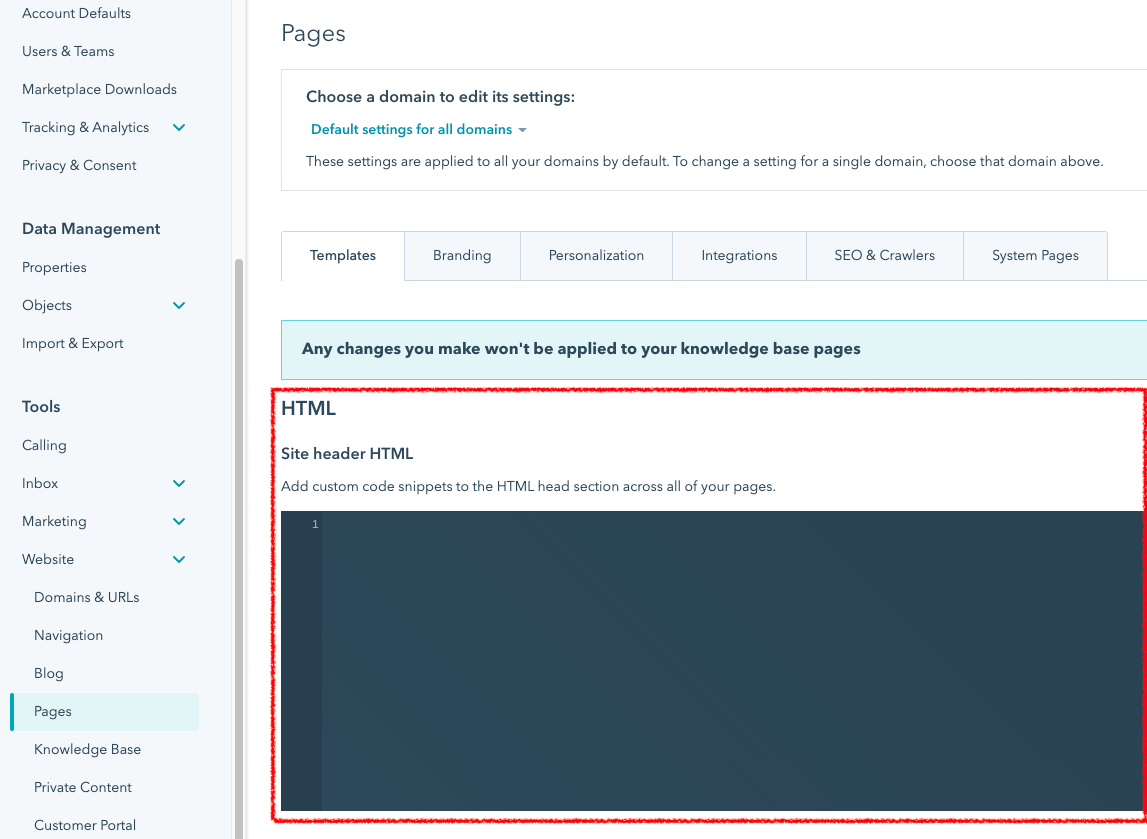
Task: Expand the Marketing chevron
Action: point(179,521)
